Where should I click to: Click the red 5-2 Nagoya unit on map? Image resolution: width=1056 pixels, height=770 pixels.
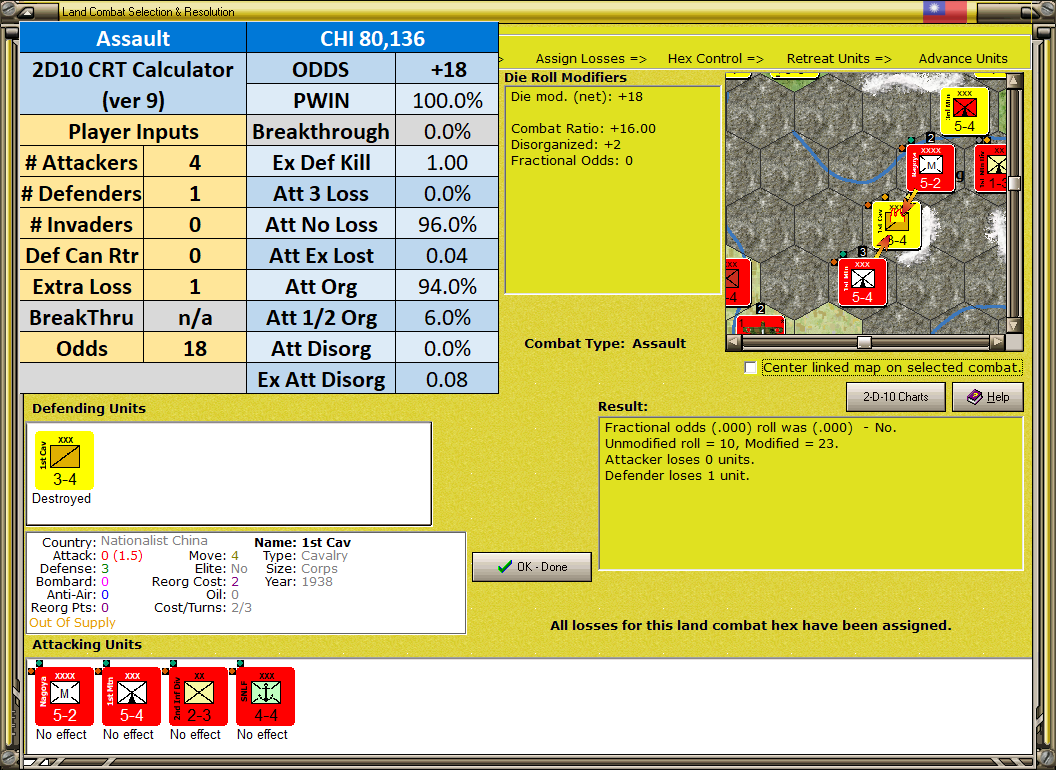click(x=930, y=168)
